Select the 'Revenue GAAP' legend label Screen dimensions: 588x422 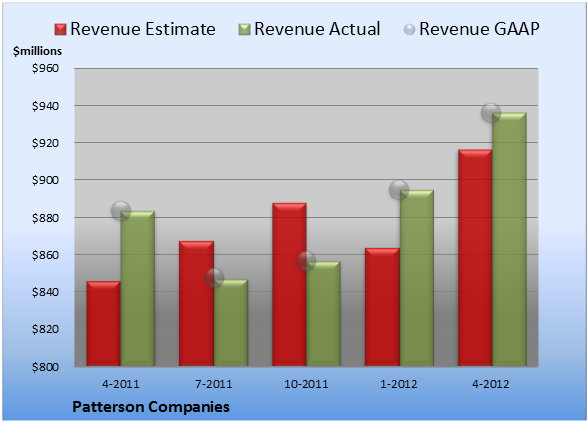click(479, 29)
